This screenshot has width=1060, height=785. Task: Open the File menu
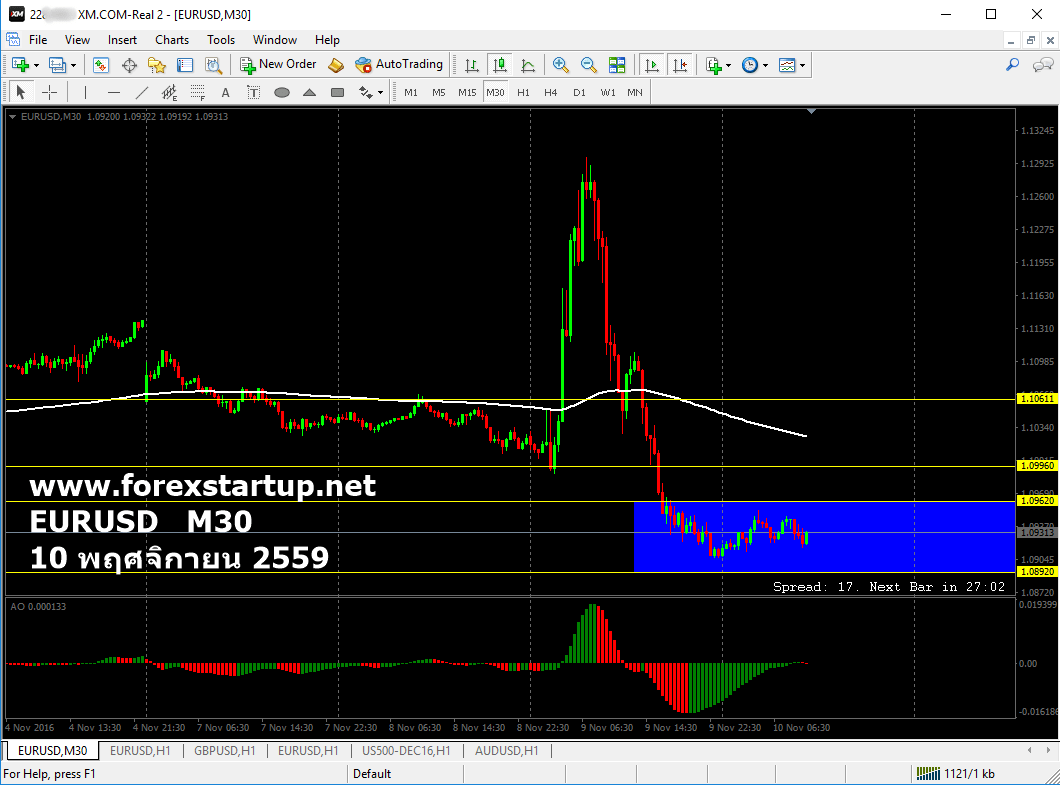(38, 40)
